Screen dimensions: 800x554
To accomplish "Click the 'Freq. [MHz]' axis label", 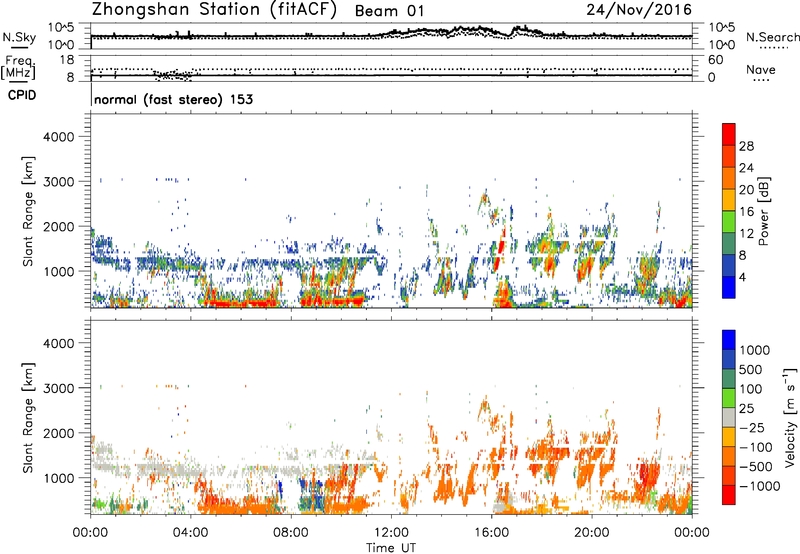I will (18, 67).
